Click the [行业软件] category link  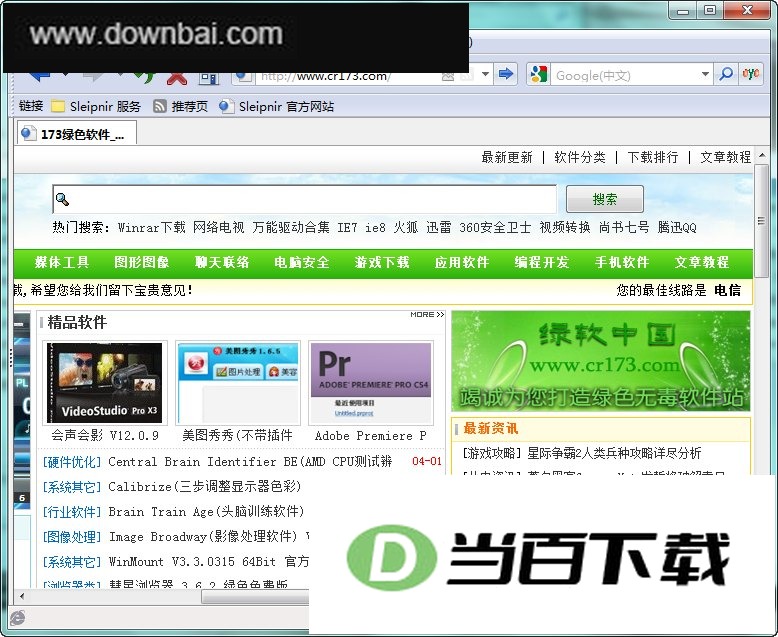click(72, 511)
